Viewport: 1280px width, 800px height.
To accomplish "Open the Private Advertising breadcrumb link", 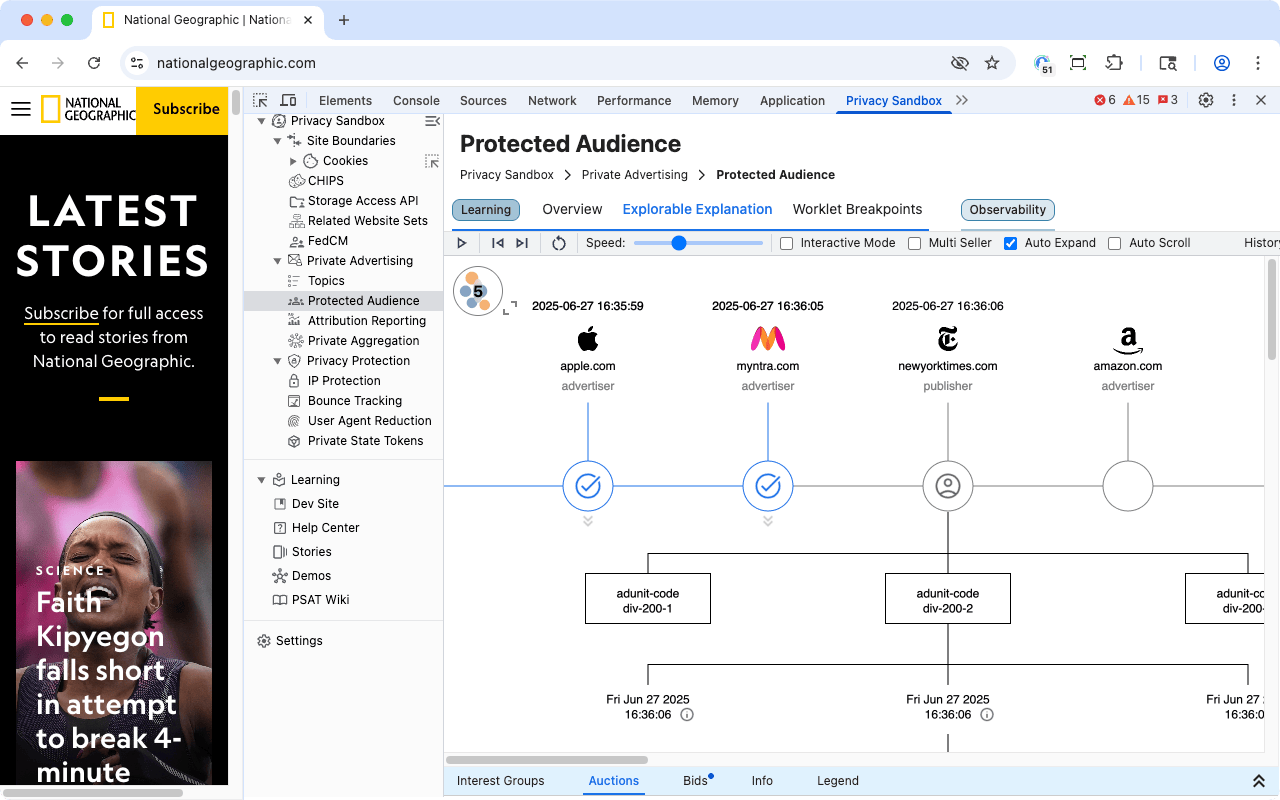I will point(634,175).
